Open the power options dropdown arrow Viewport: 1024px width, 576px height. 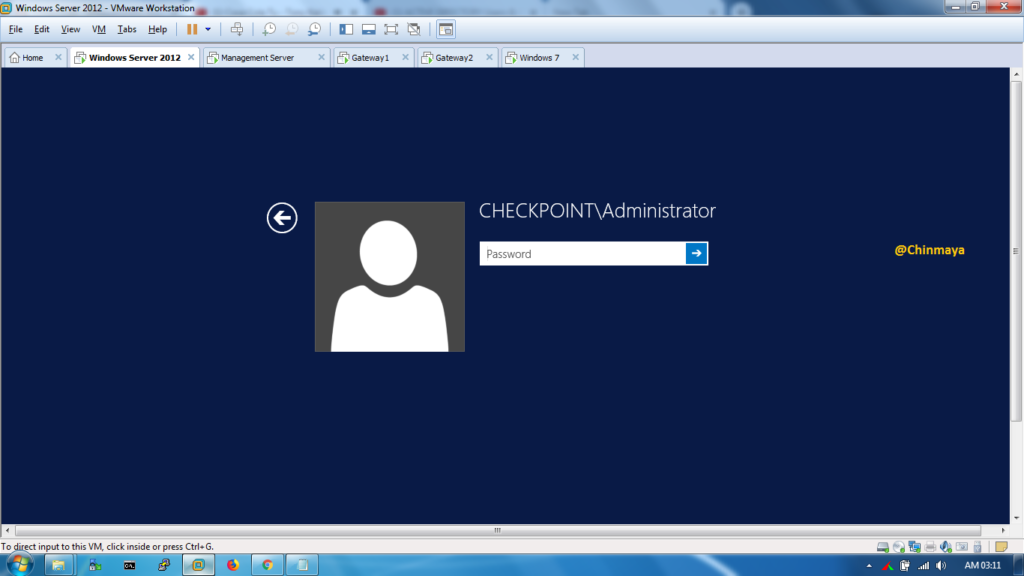point(208,29)
